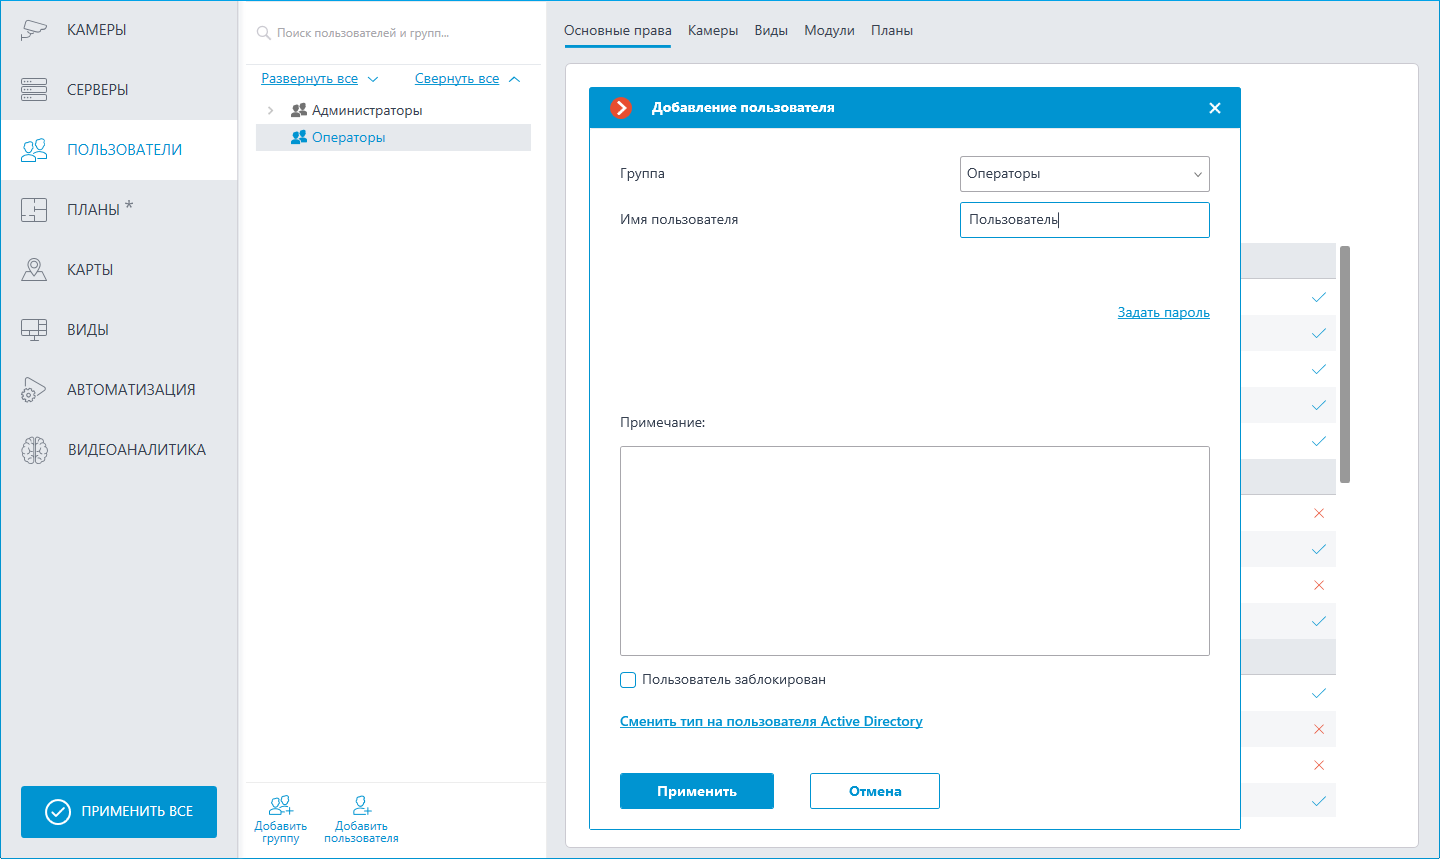Click the АВТОМАТИЗАЦИЯ sidebar label
The height and width of the screenshot is (859, 1440).
coord(131,390)
